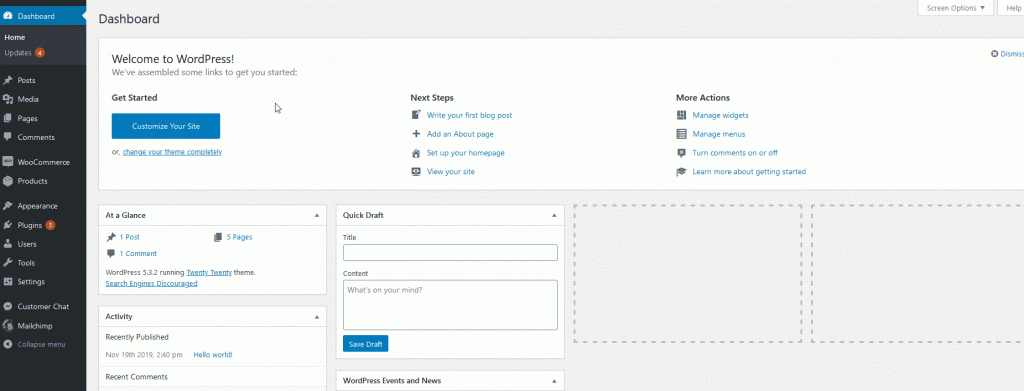1024x391 pixels.
Task: Click the Customize Your Site button
Action: 166,126
